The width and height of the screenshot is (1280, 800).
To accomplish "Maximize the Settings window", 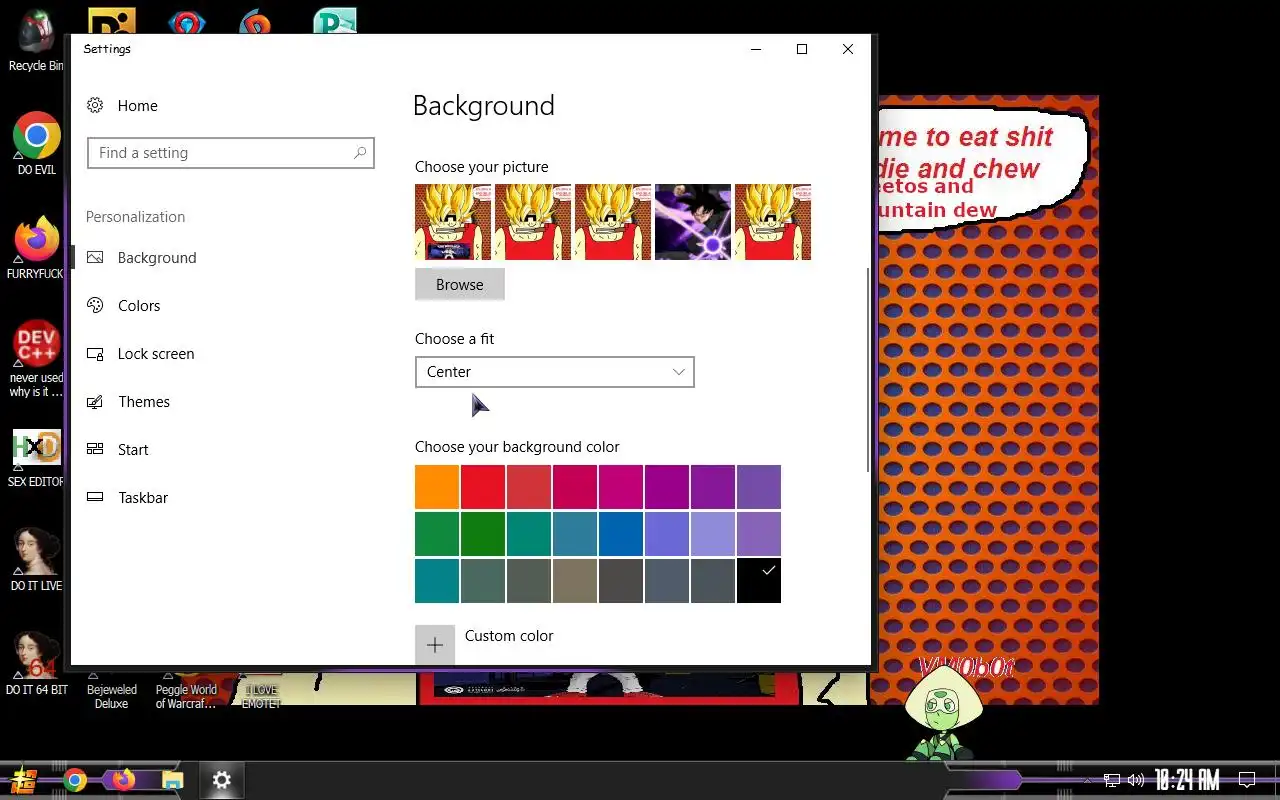I will [801, 49].
